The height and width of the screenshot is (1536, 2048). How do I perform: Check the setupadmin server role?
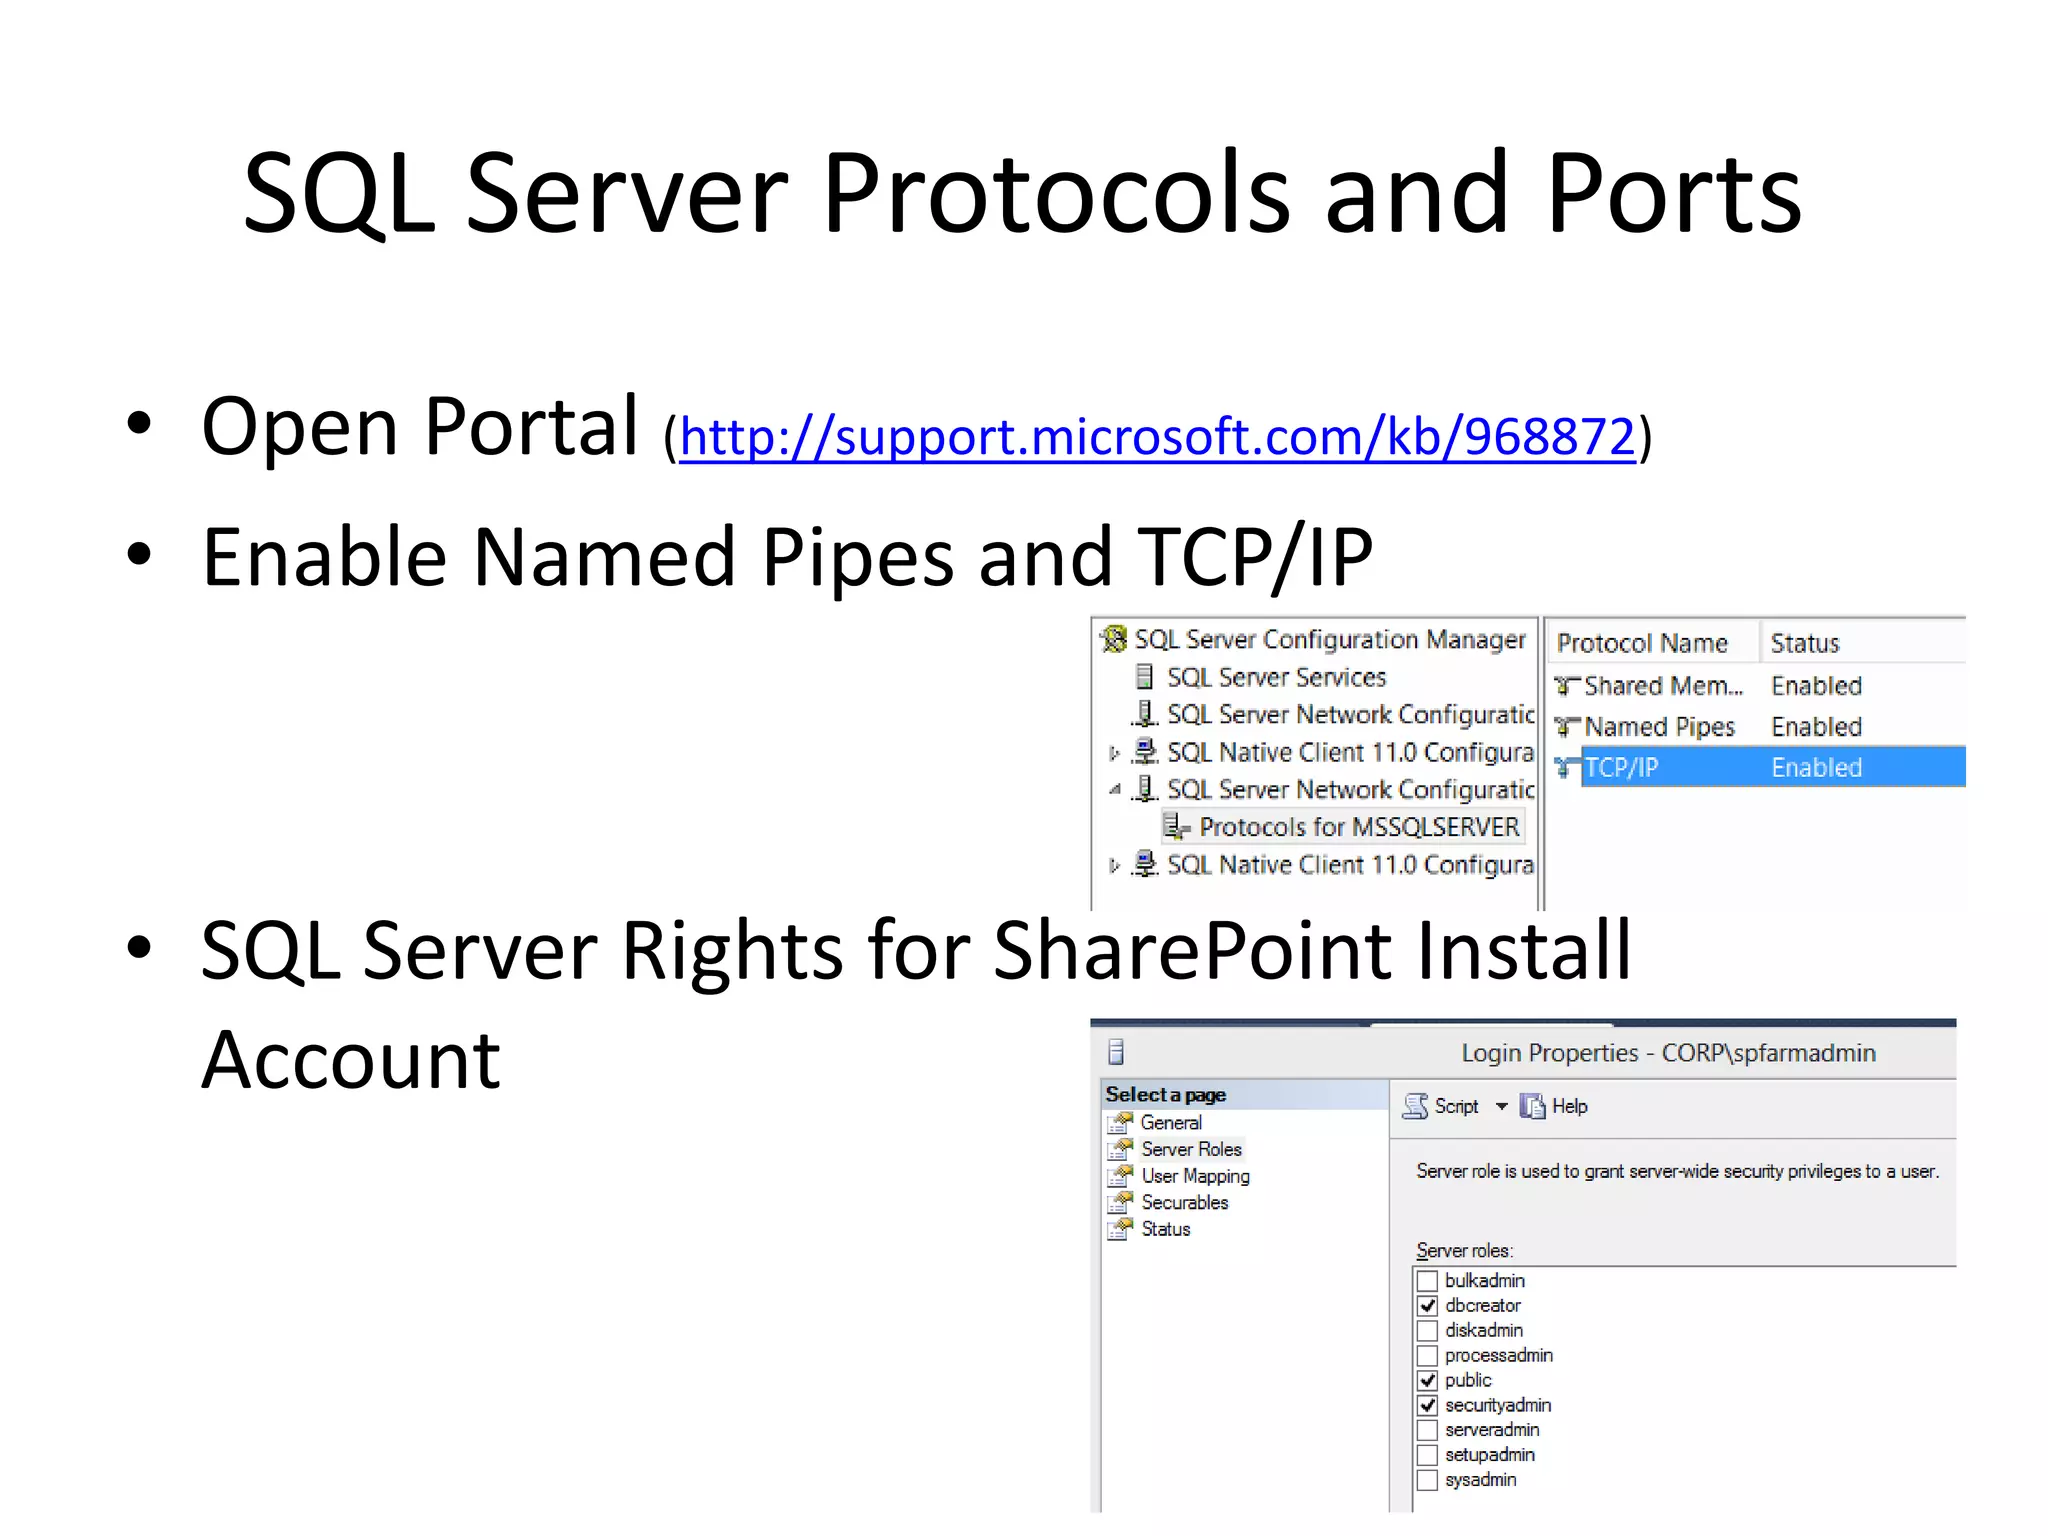[1428, 1455]
